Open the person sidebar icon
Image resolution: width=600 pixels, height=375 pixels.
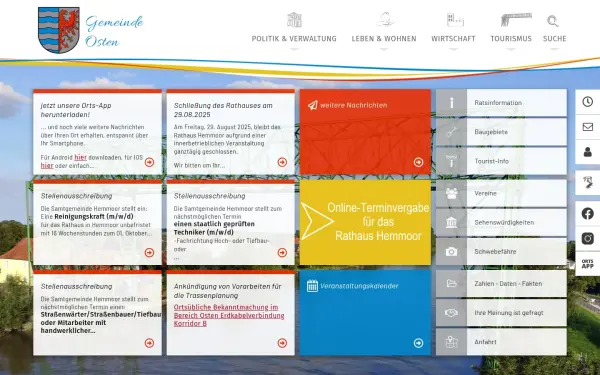click(588, 152)
